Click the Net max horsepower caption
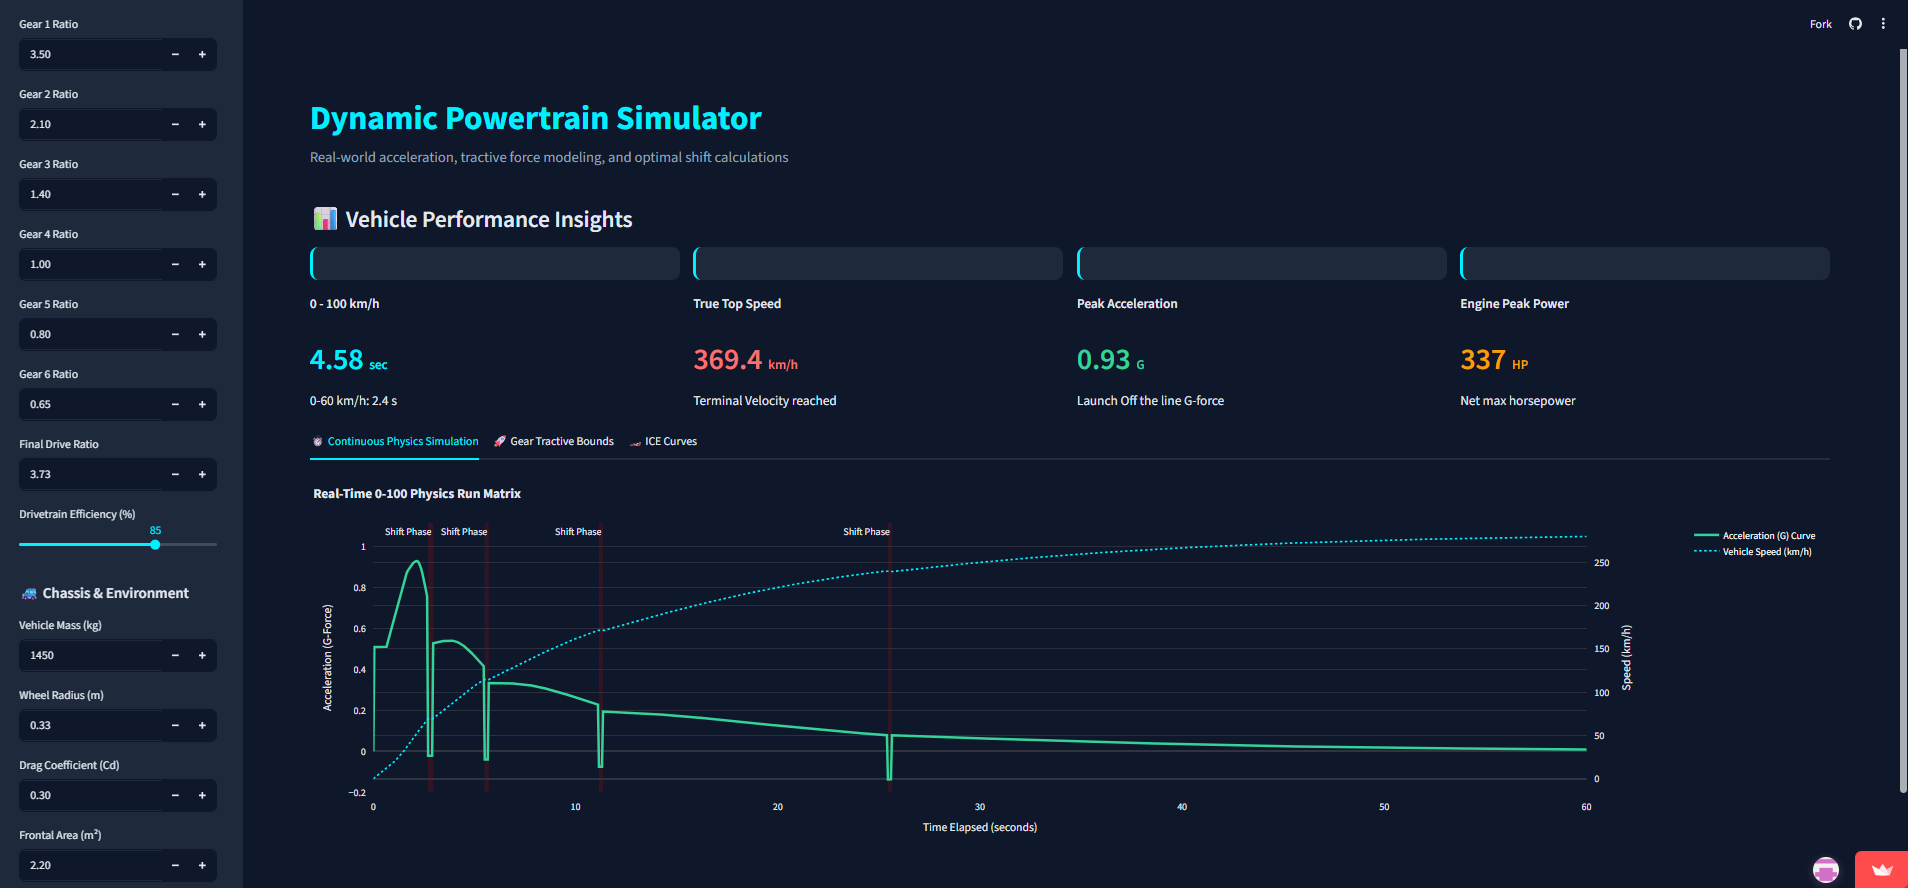Screen dimensions: 1908x888 pyautogui.click(x=1518, y=401)
